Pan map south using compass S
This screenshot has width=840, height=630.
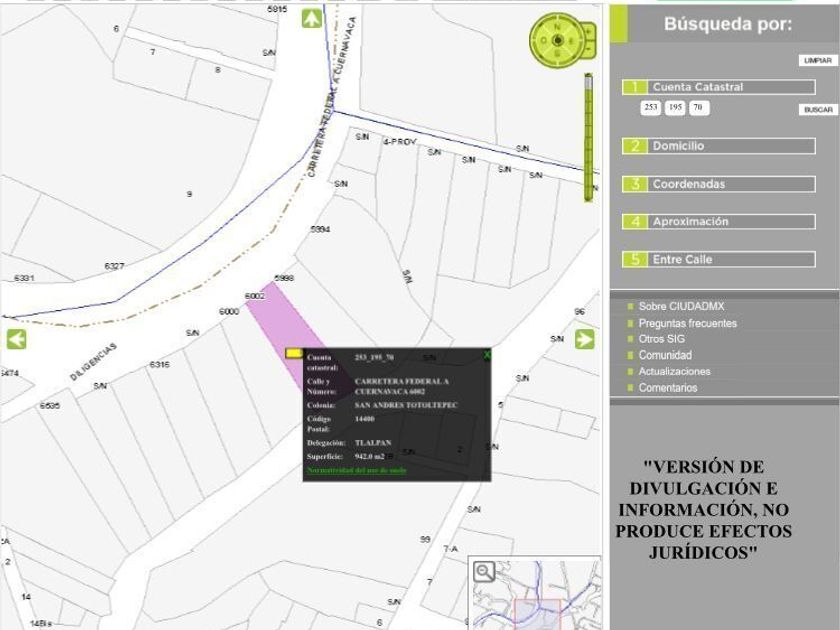557,55
